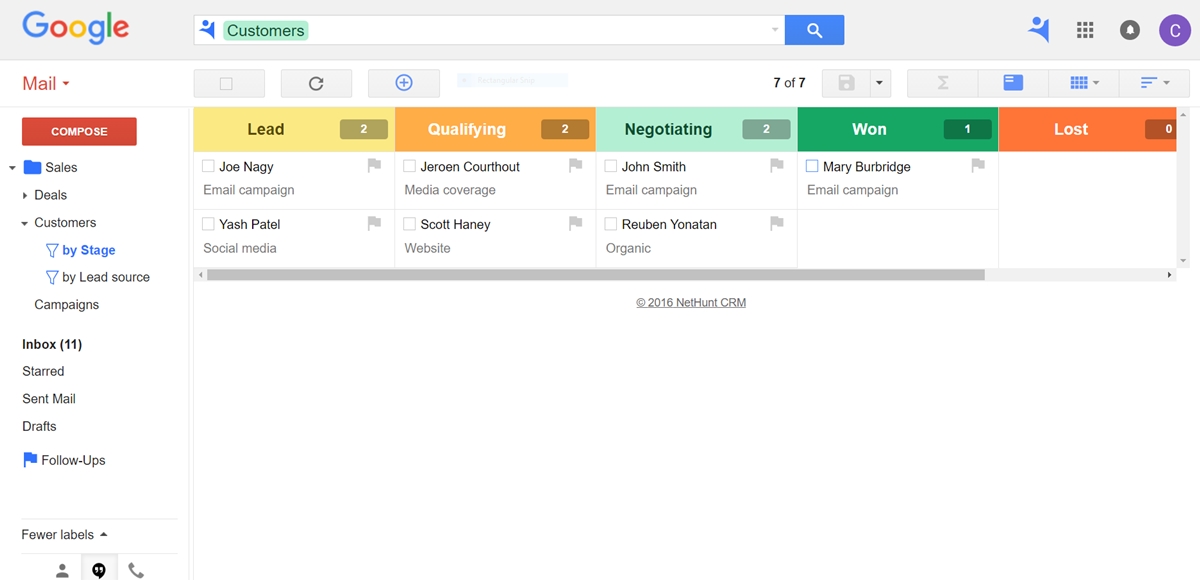Click the save view floppy icon
The height and width of the screenshot is (580, 1200).
click(846, 83)
